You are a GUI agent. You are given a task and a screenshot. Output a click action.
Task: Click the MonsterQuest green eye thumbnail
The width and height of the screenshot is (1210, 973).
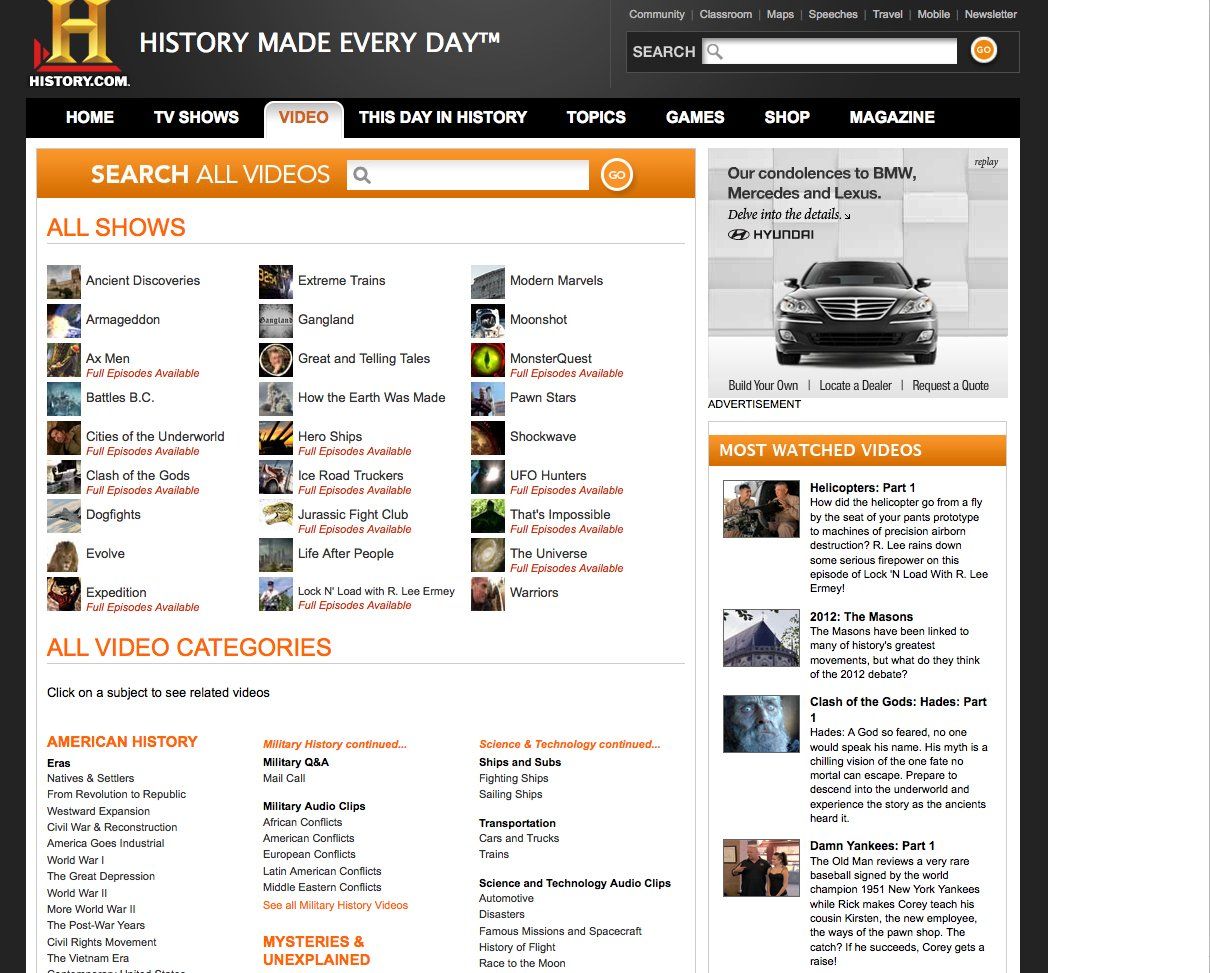click(488, 360)
